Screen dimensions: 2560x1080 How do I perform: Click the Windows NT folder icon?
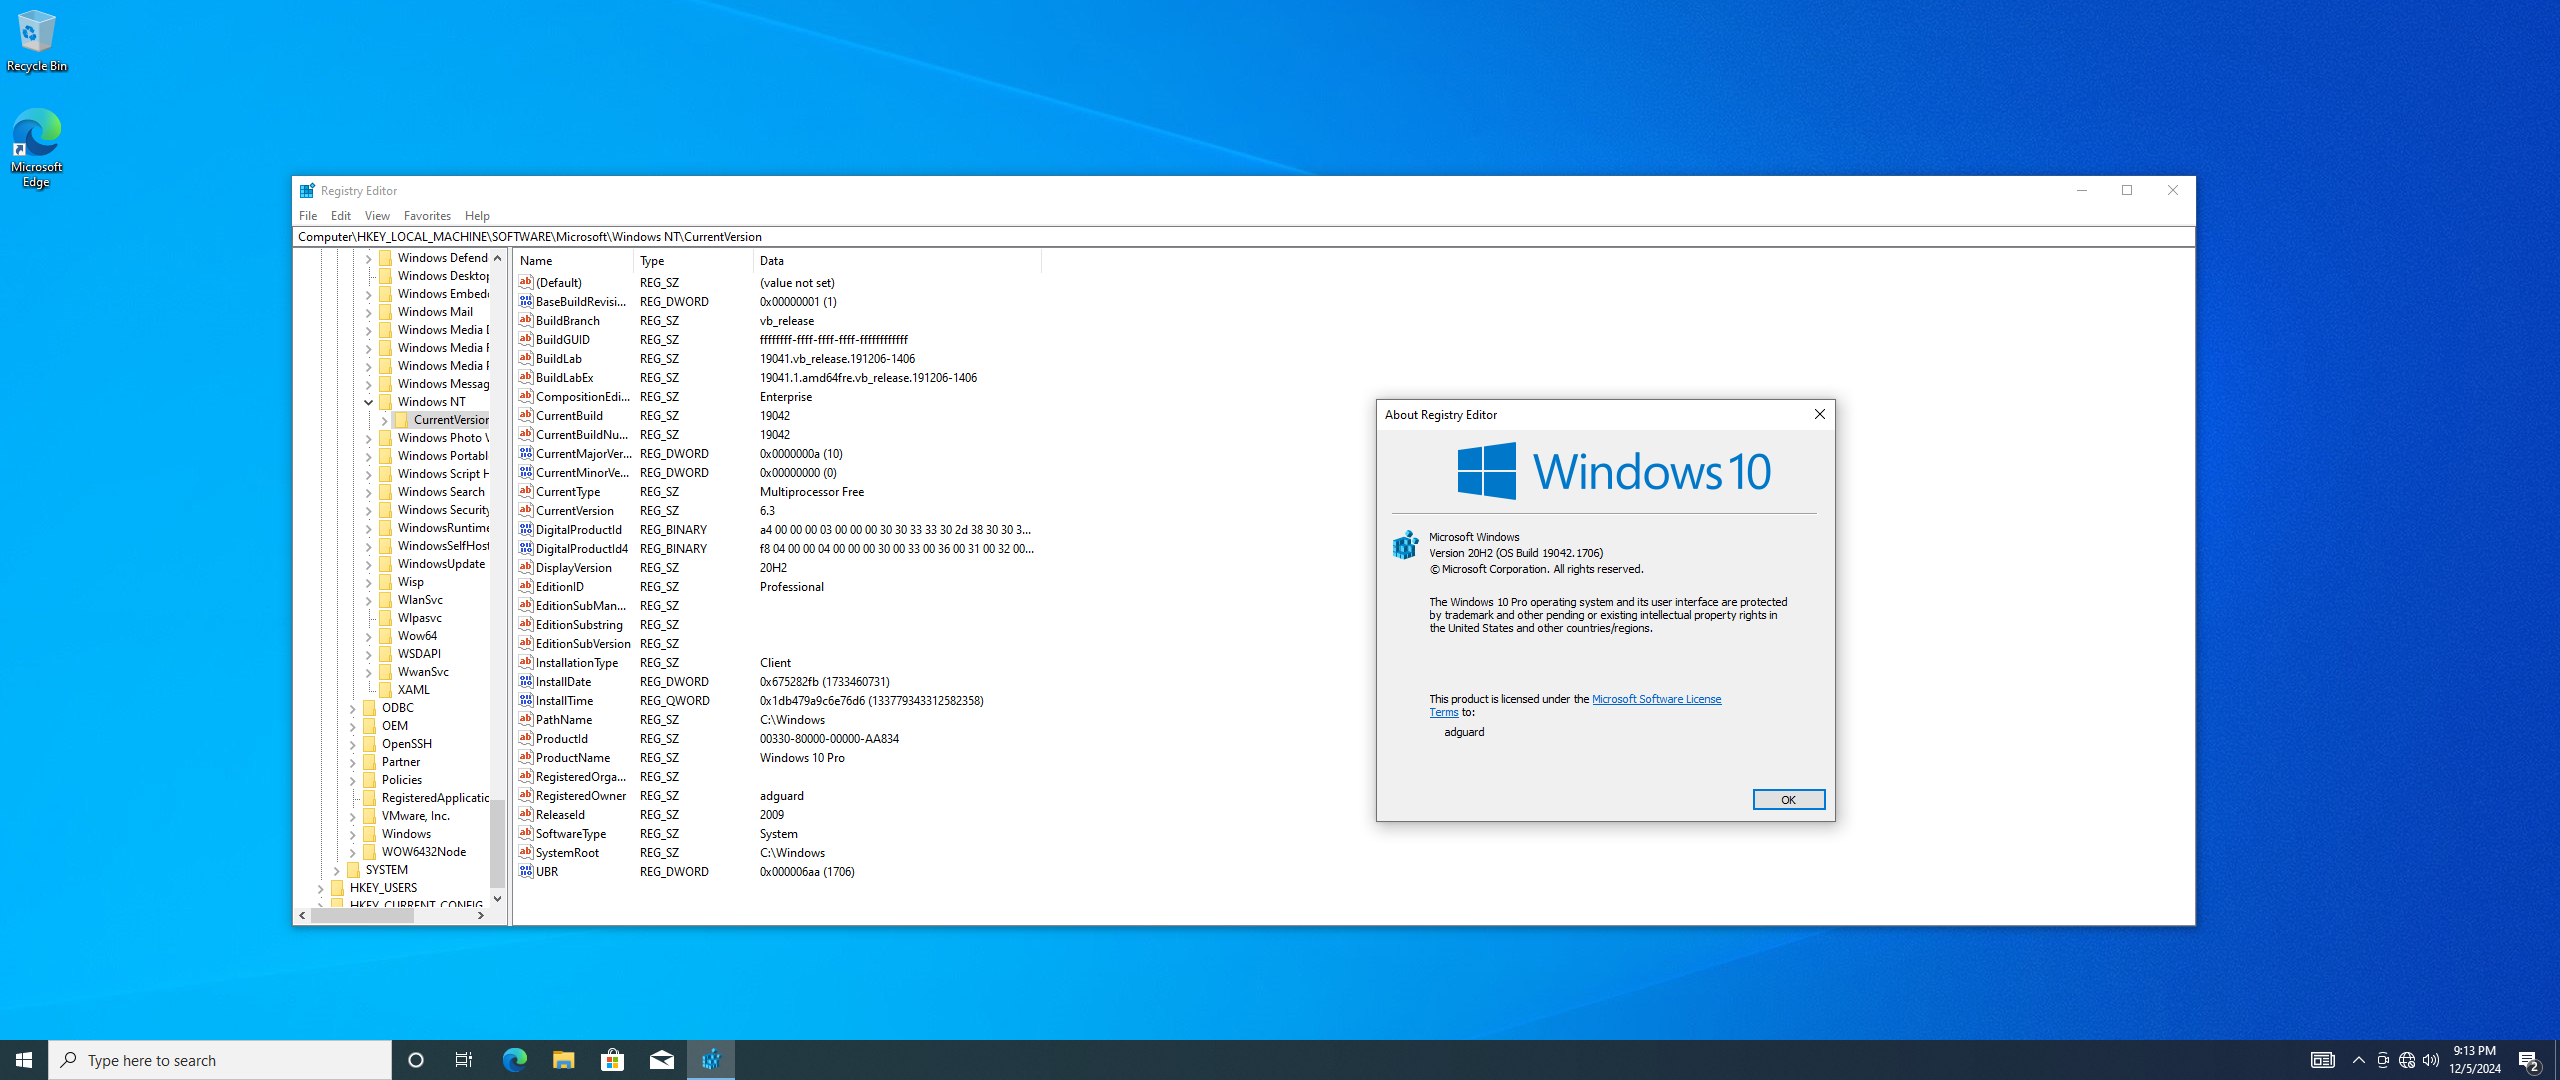(x=386, y=402)
